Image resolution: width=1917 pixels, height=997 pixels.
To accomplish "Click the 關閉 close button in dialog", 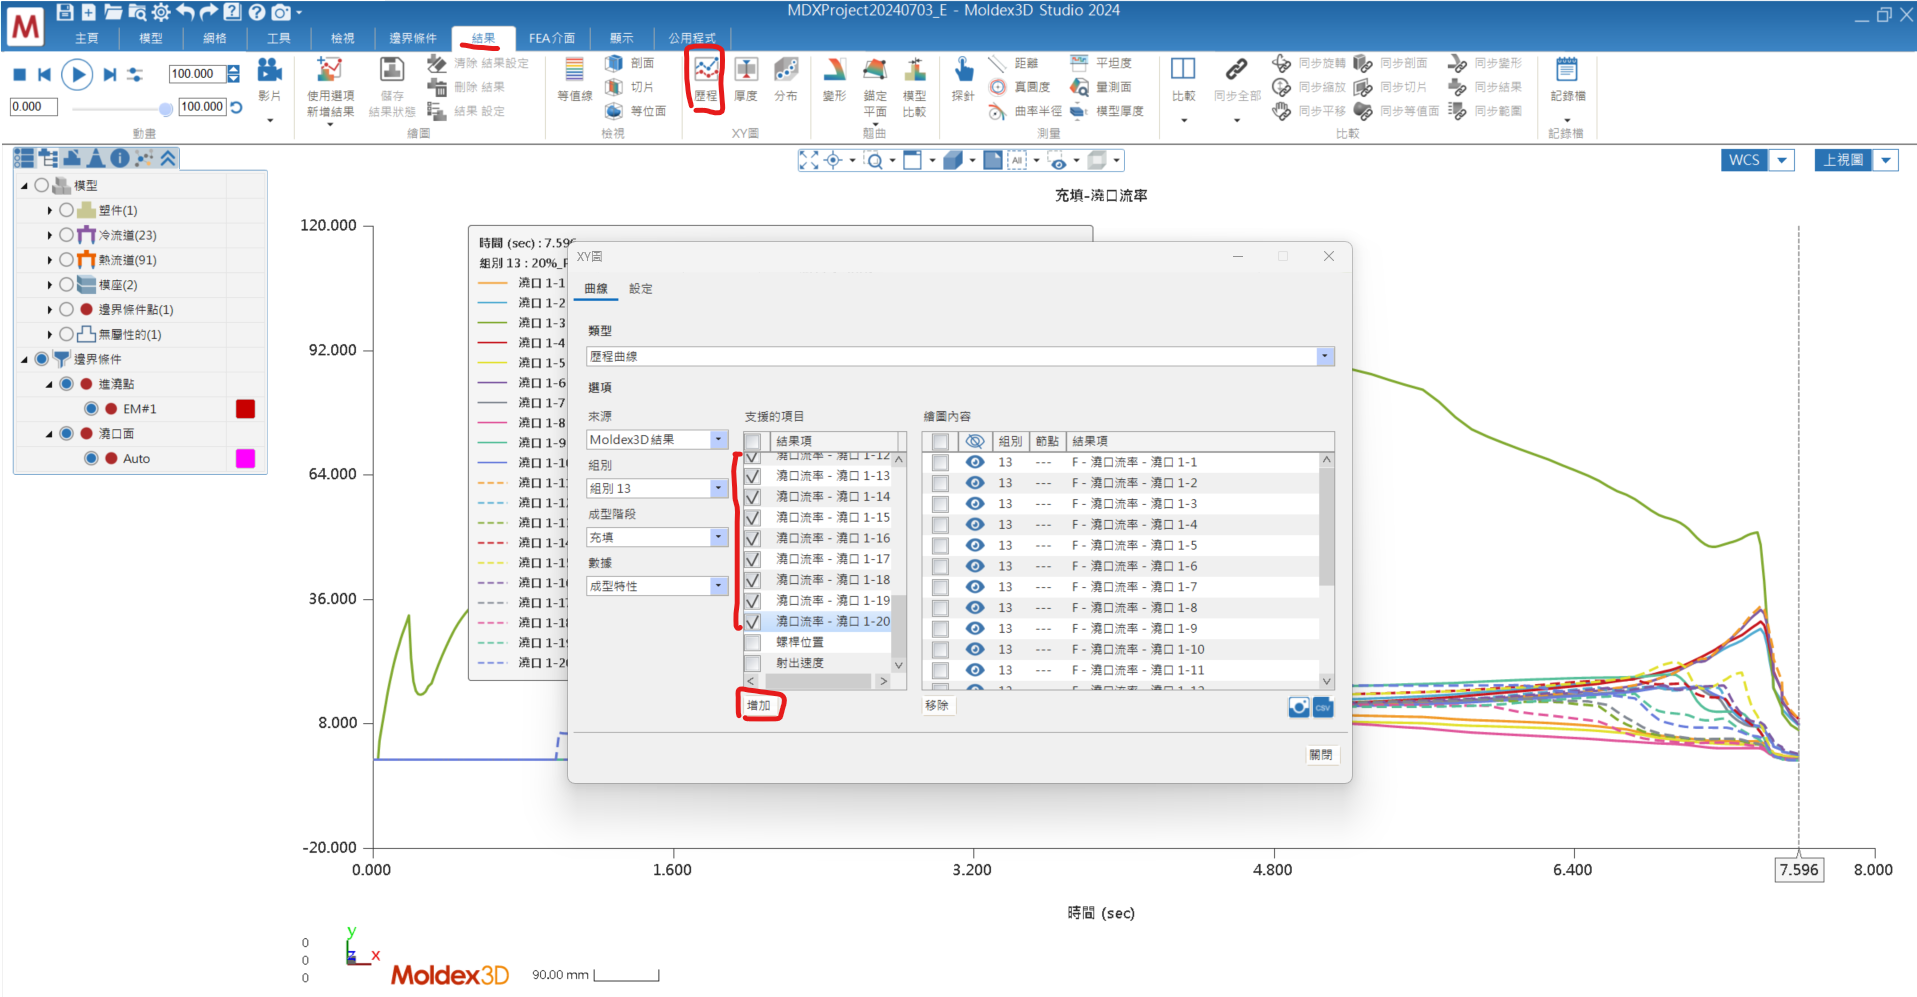I will [x=1320, y=755].
